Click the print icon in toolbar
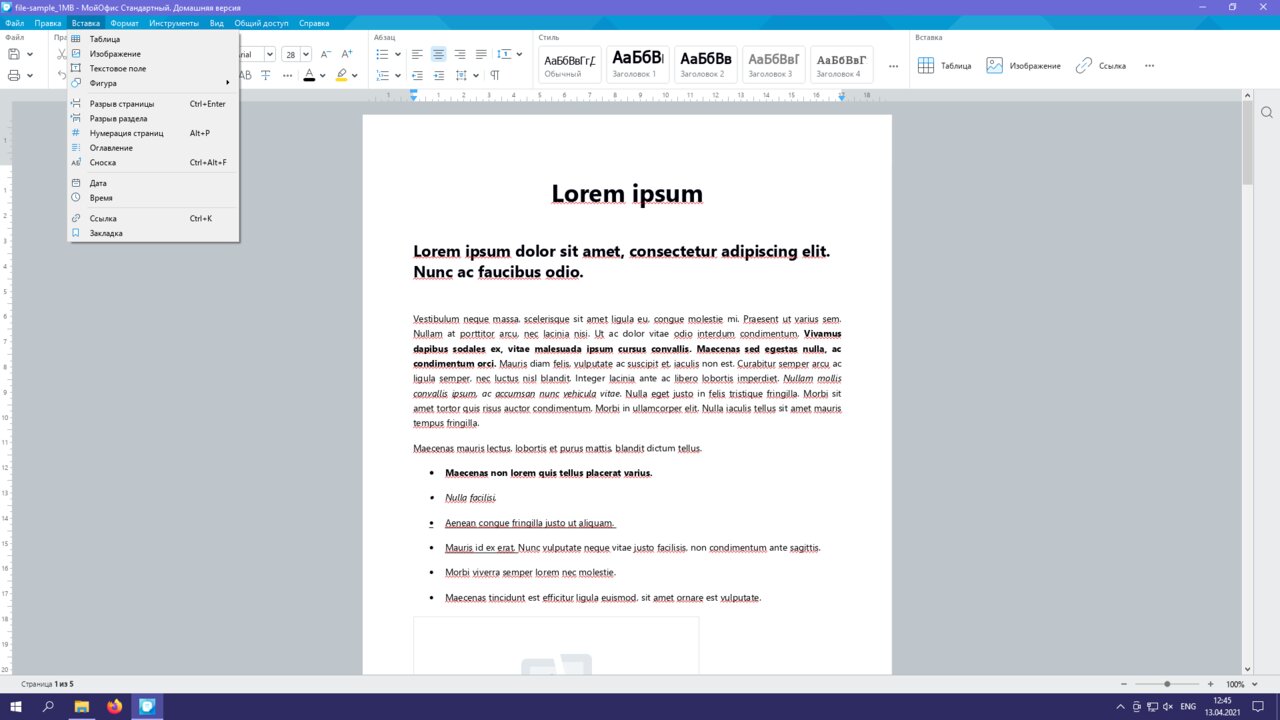This screenshot has width=1280, height=720. 14,75
